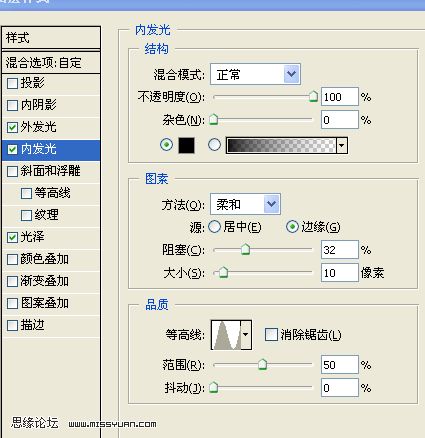Click the 大小 field showing 10
425x438 pixels.
coord(340,273)
